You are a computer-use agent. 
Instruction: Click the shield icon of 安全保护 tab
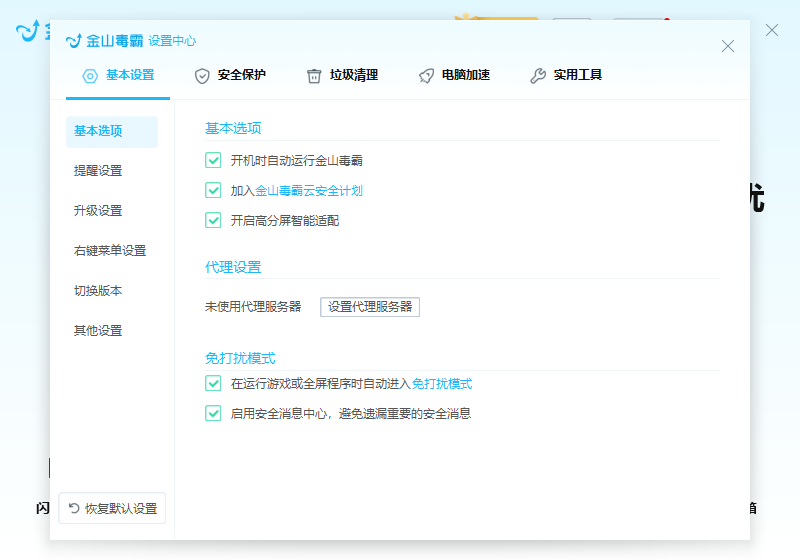click(202, 76)
